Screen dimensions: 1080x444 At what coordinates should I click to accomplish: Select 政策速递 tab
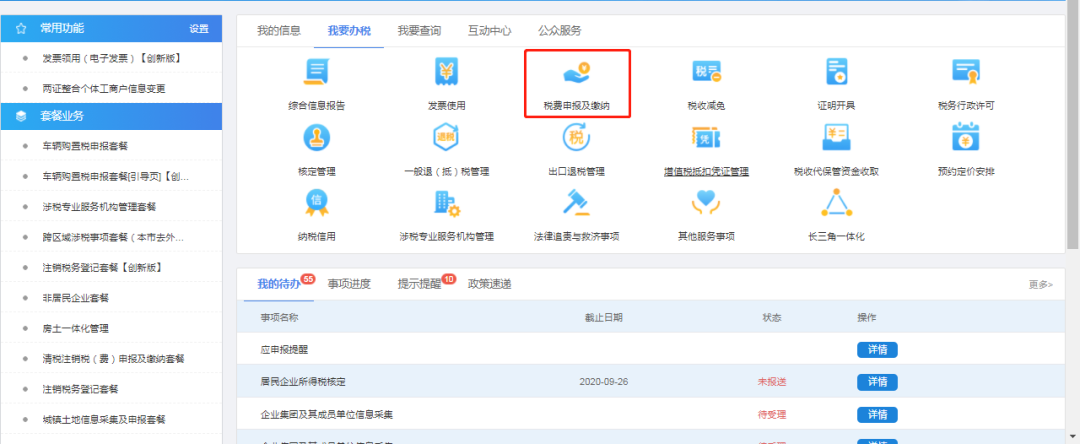(x=490, y=284)
